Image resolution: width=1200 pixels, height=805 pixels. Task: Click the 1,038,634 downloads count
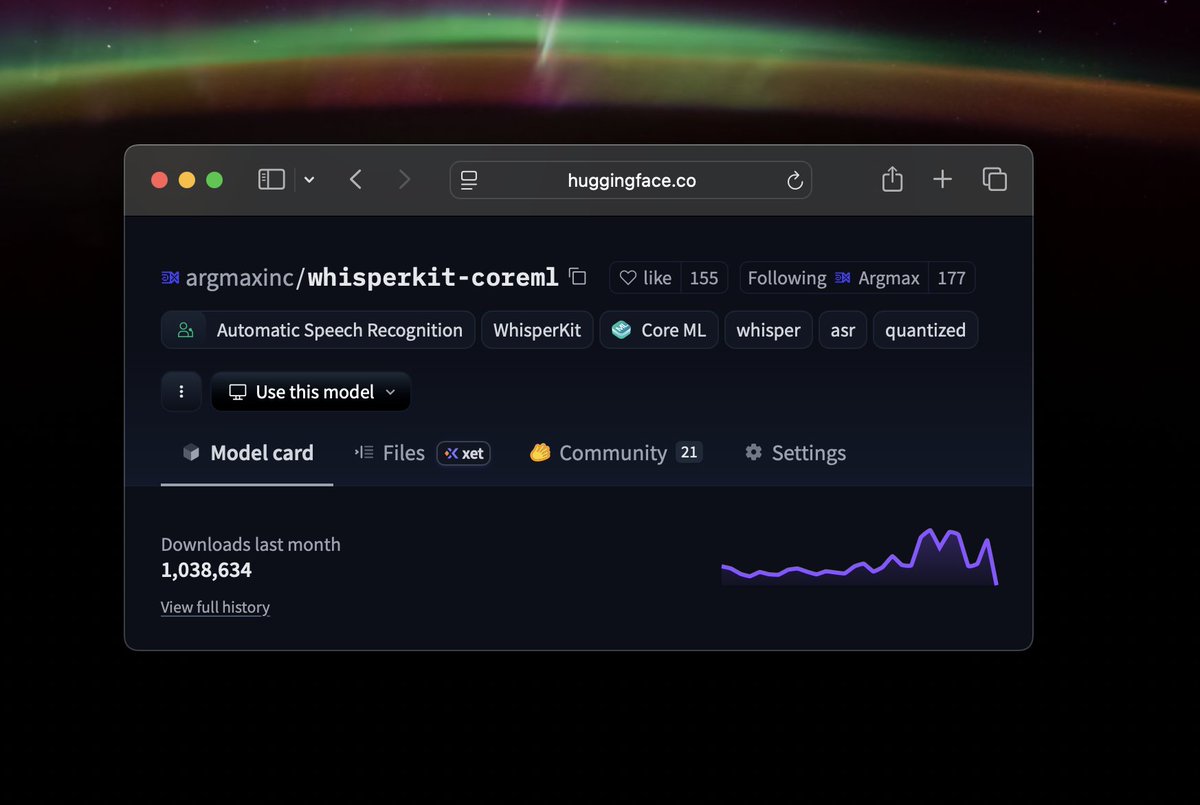click(x=206, y=570)
